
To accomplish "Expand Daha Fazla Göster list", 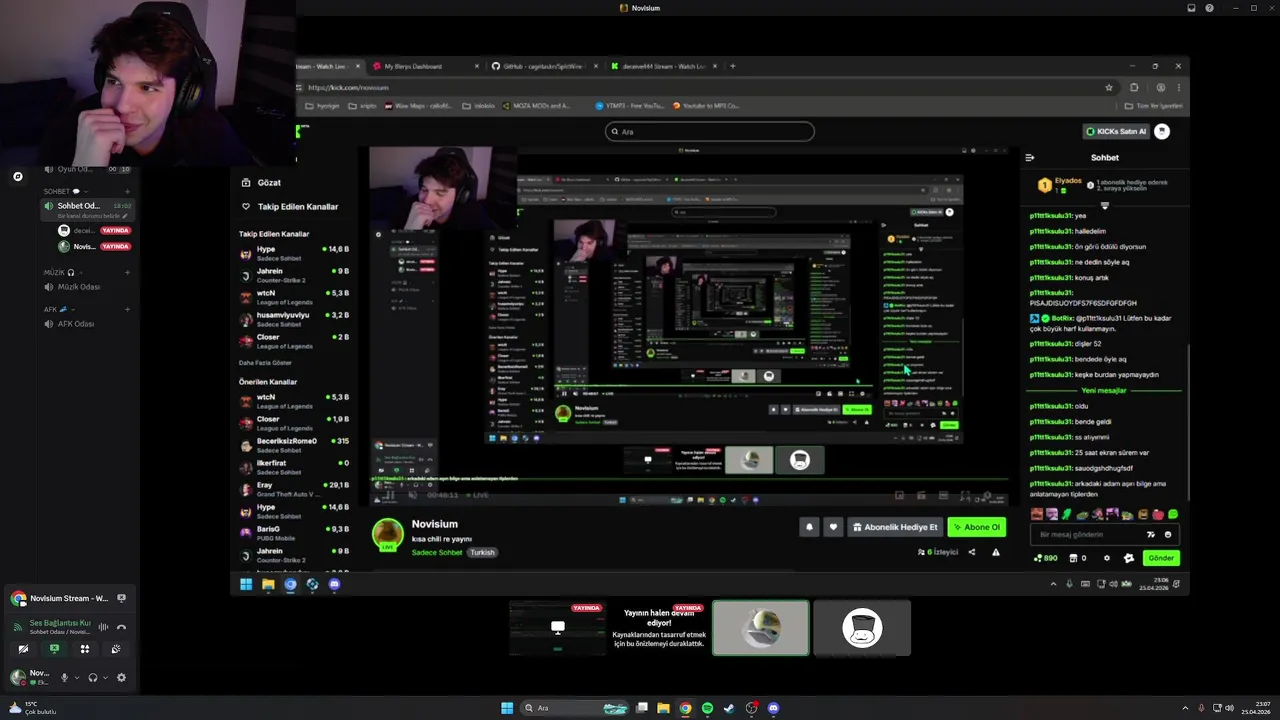I will (x=265, y=362).
